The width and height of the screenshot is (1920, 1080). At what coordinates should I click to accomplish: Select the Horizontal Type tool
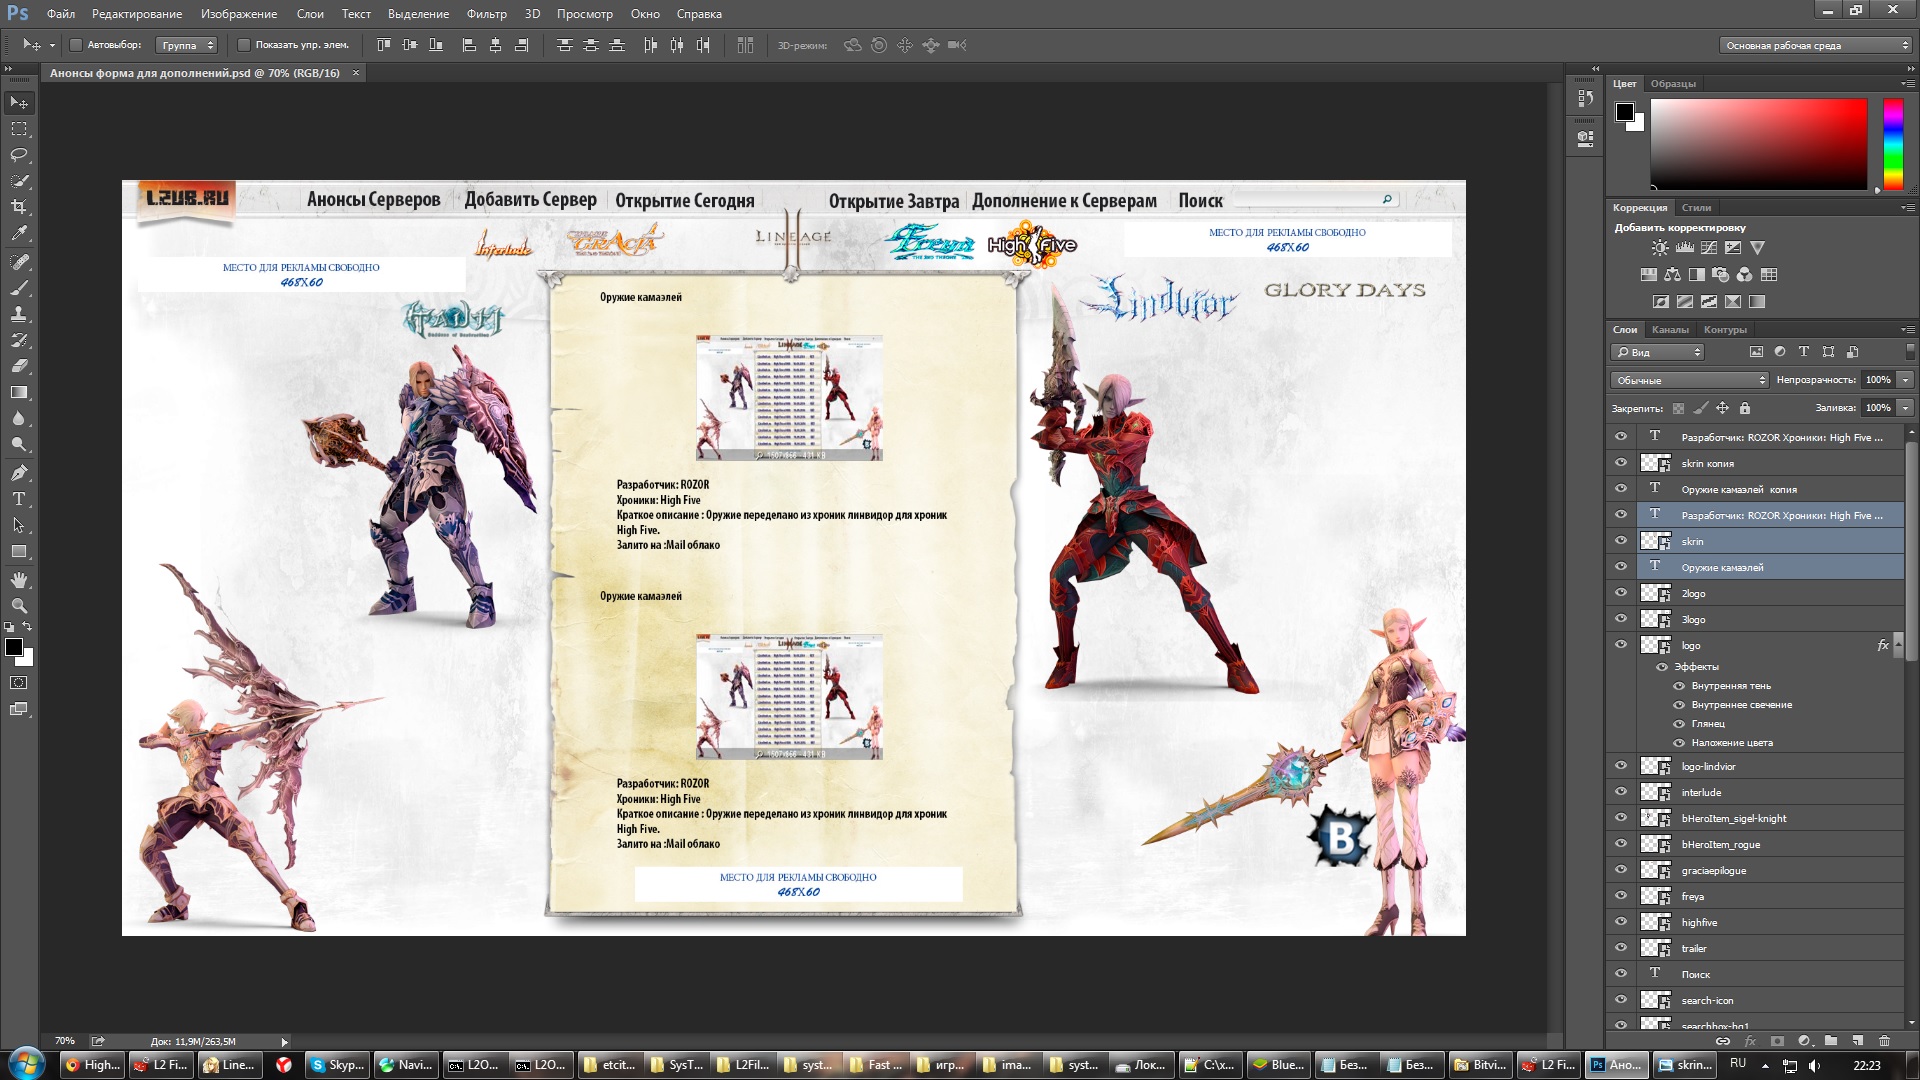tap(19, 499)
